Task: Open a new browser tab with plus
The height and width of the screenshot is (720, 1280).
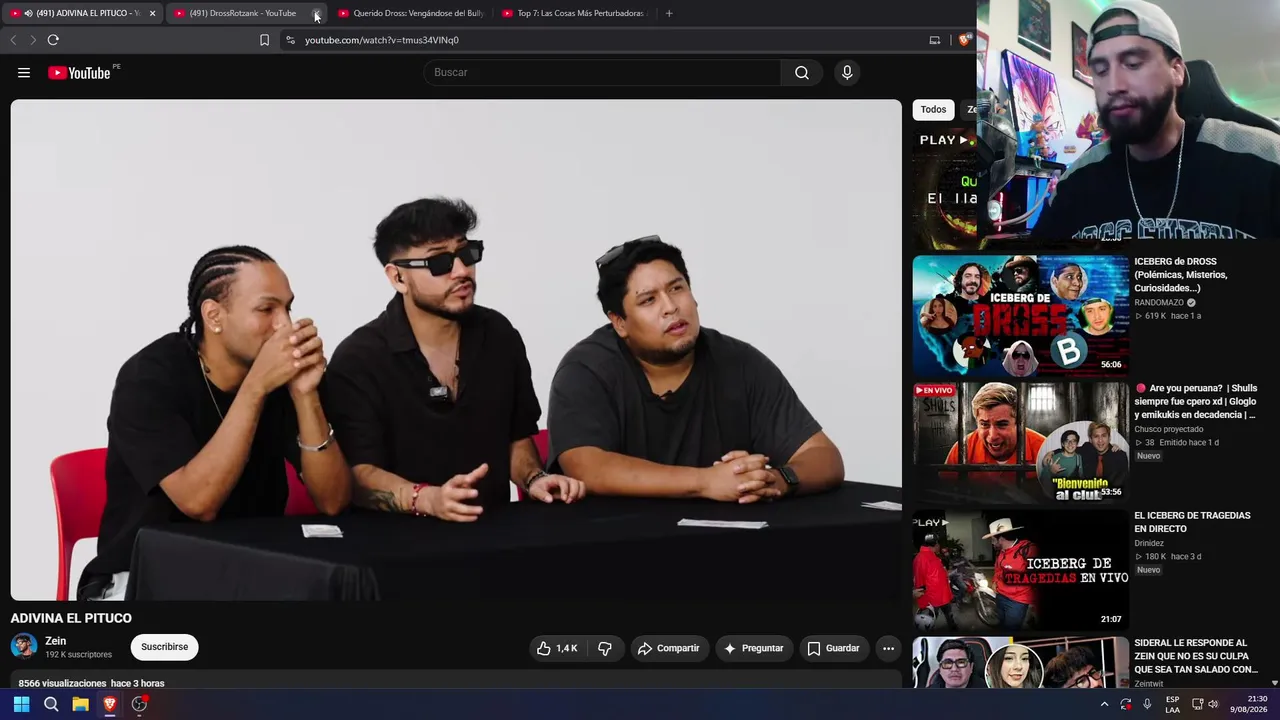Action: [669, 13]
